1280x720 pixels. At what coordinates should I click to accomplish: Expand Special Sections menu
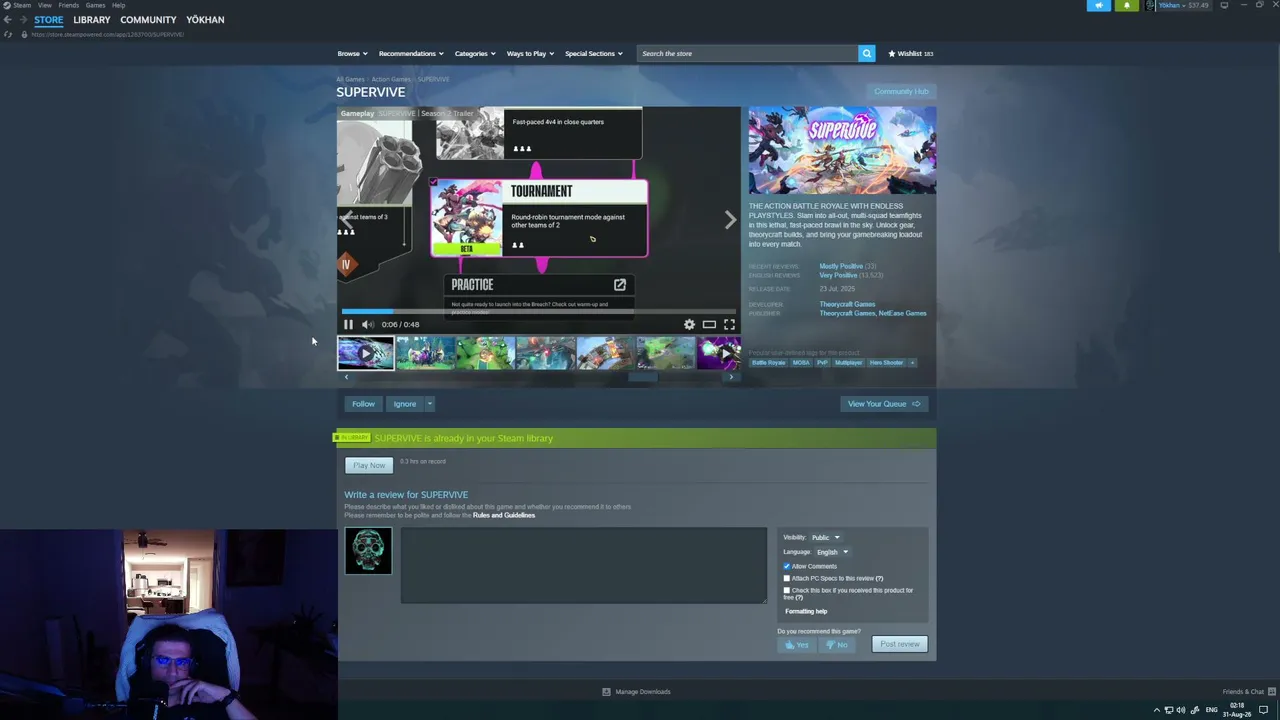594,53
